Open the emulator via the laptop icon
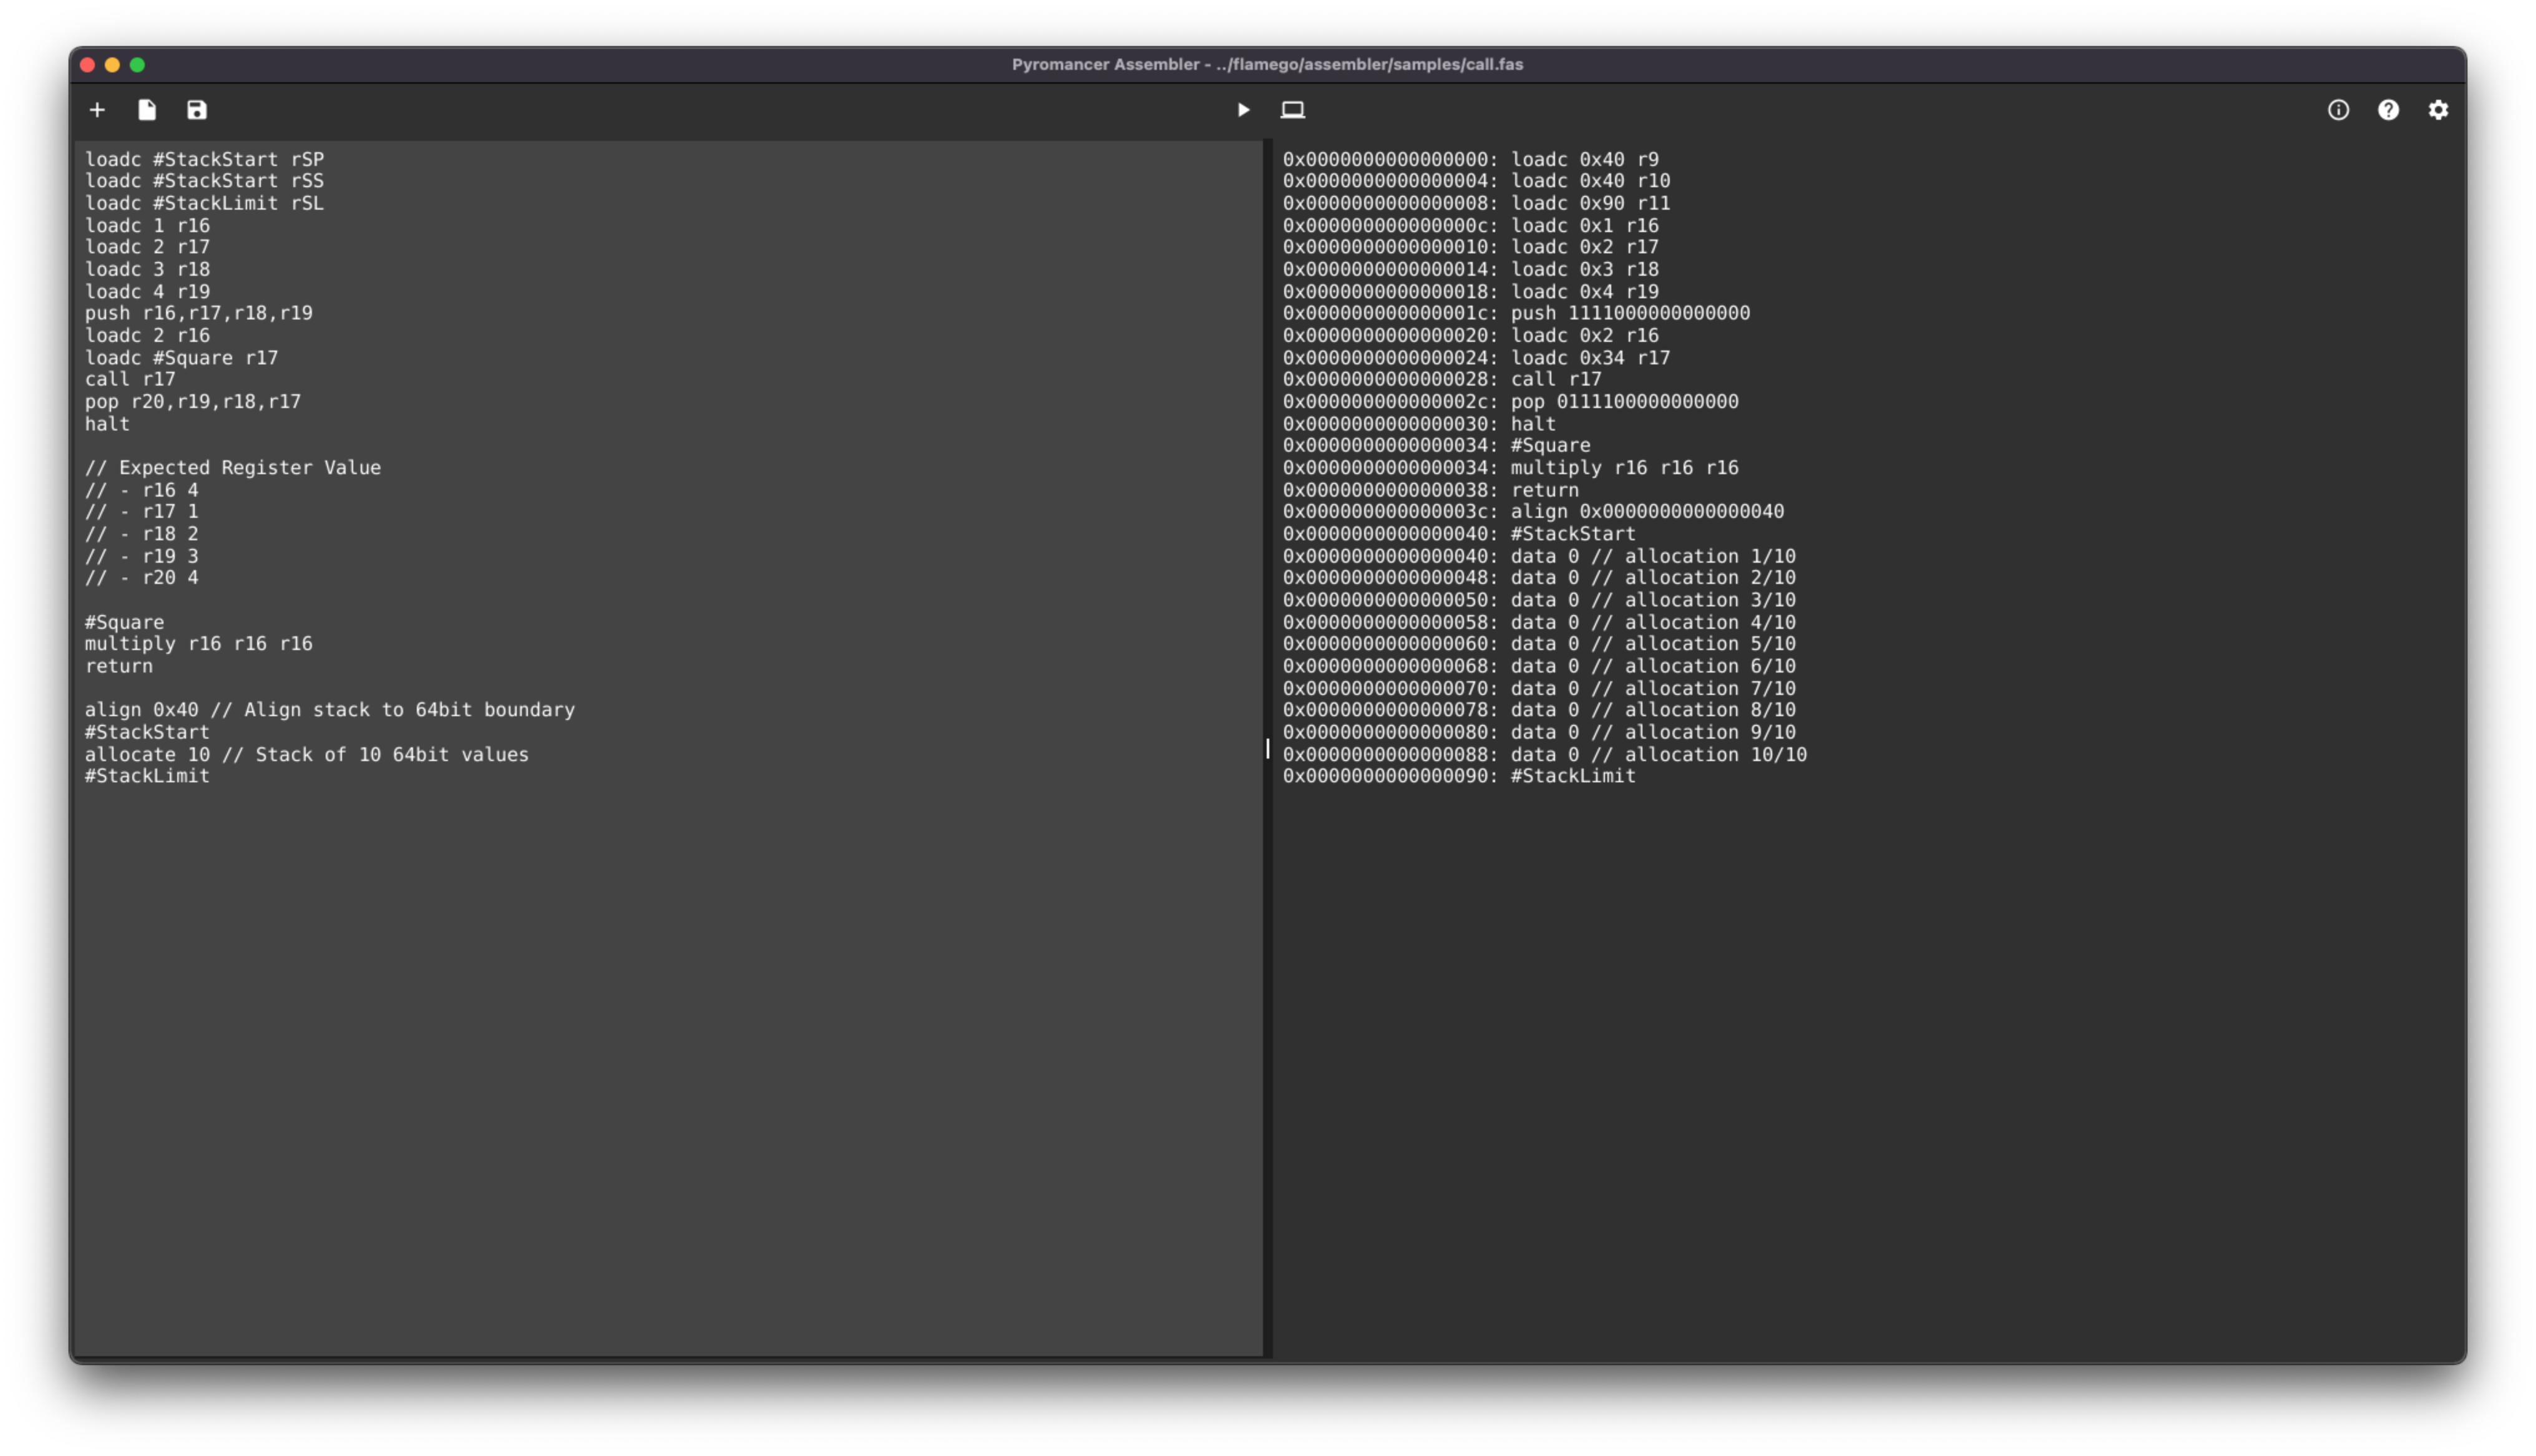The height and width of the screenshot is (1456, 2536). pyautogui.click(x=1293, y=110)
